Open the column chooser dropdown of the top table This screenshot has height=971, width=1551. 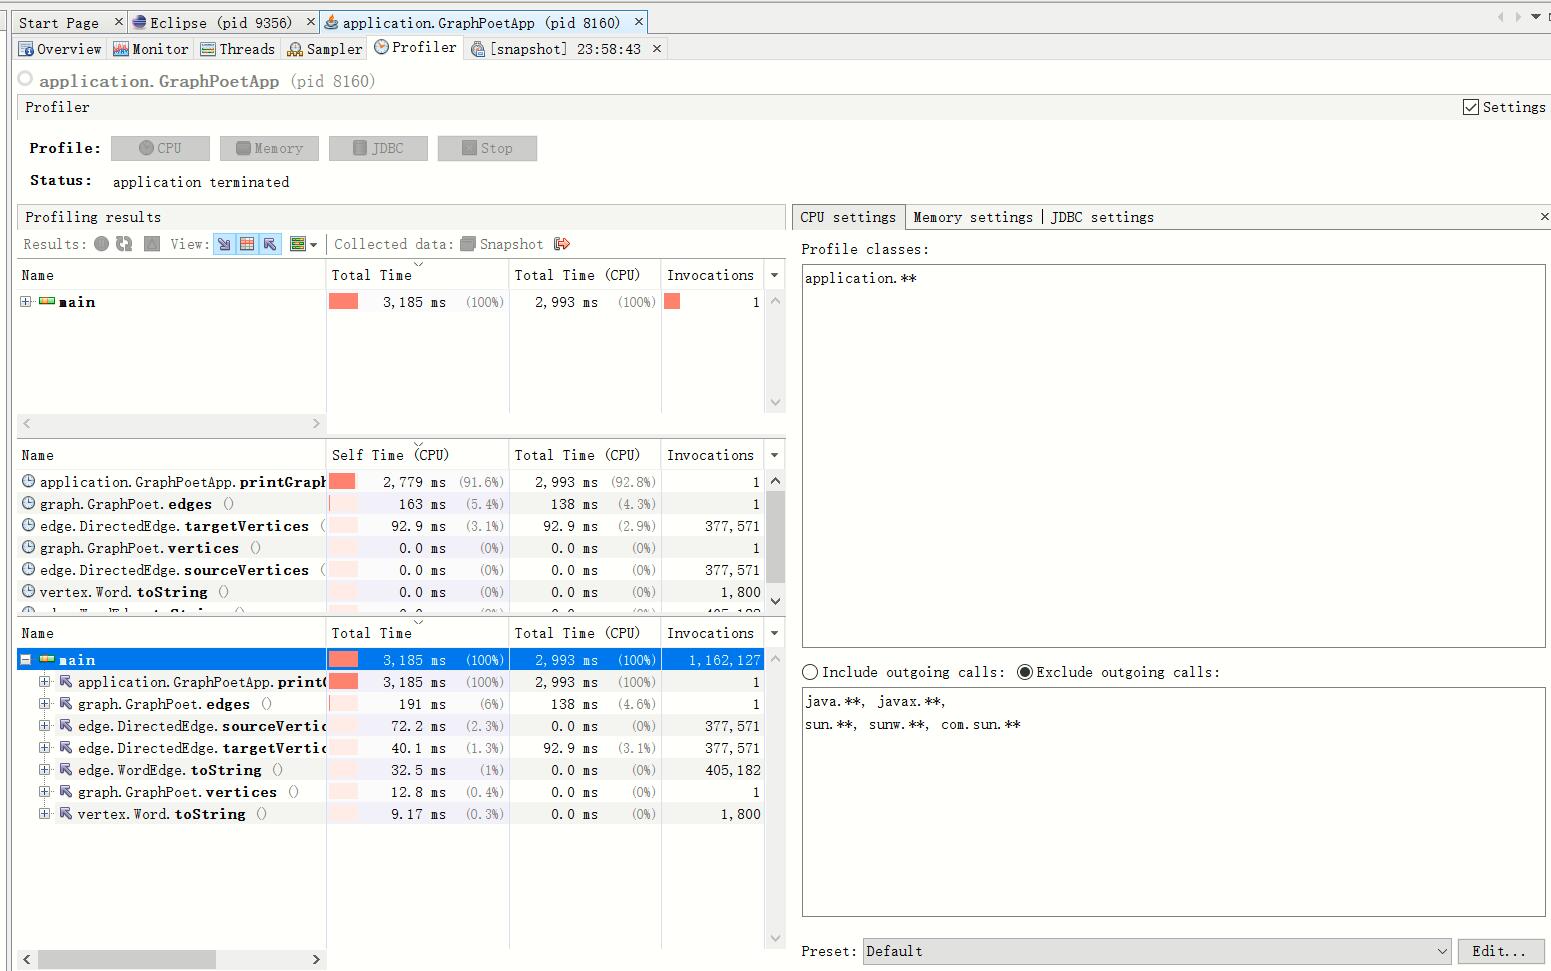click(774, 275)
